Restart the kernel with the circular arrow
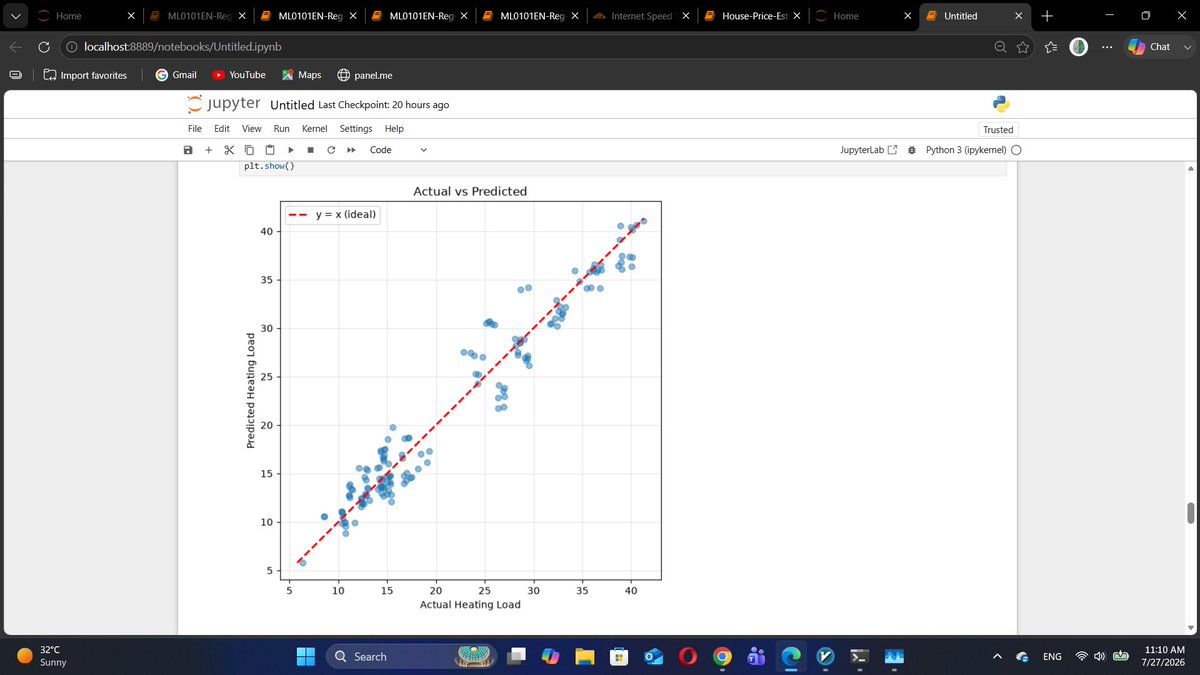This screenshot has width=1200, height=675. [x=331, y=150]
